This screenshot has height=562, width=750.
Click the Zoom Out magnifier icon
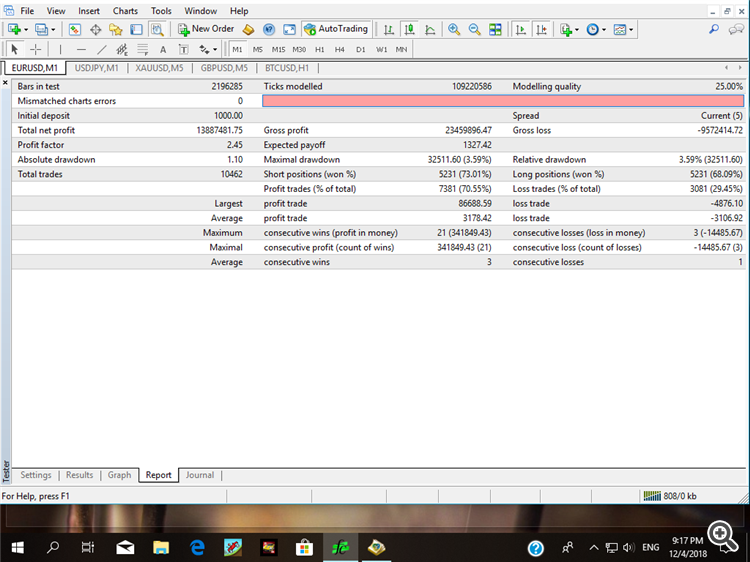[474, 30]
